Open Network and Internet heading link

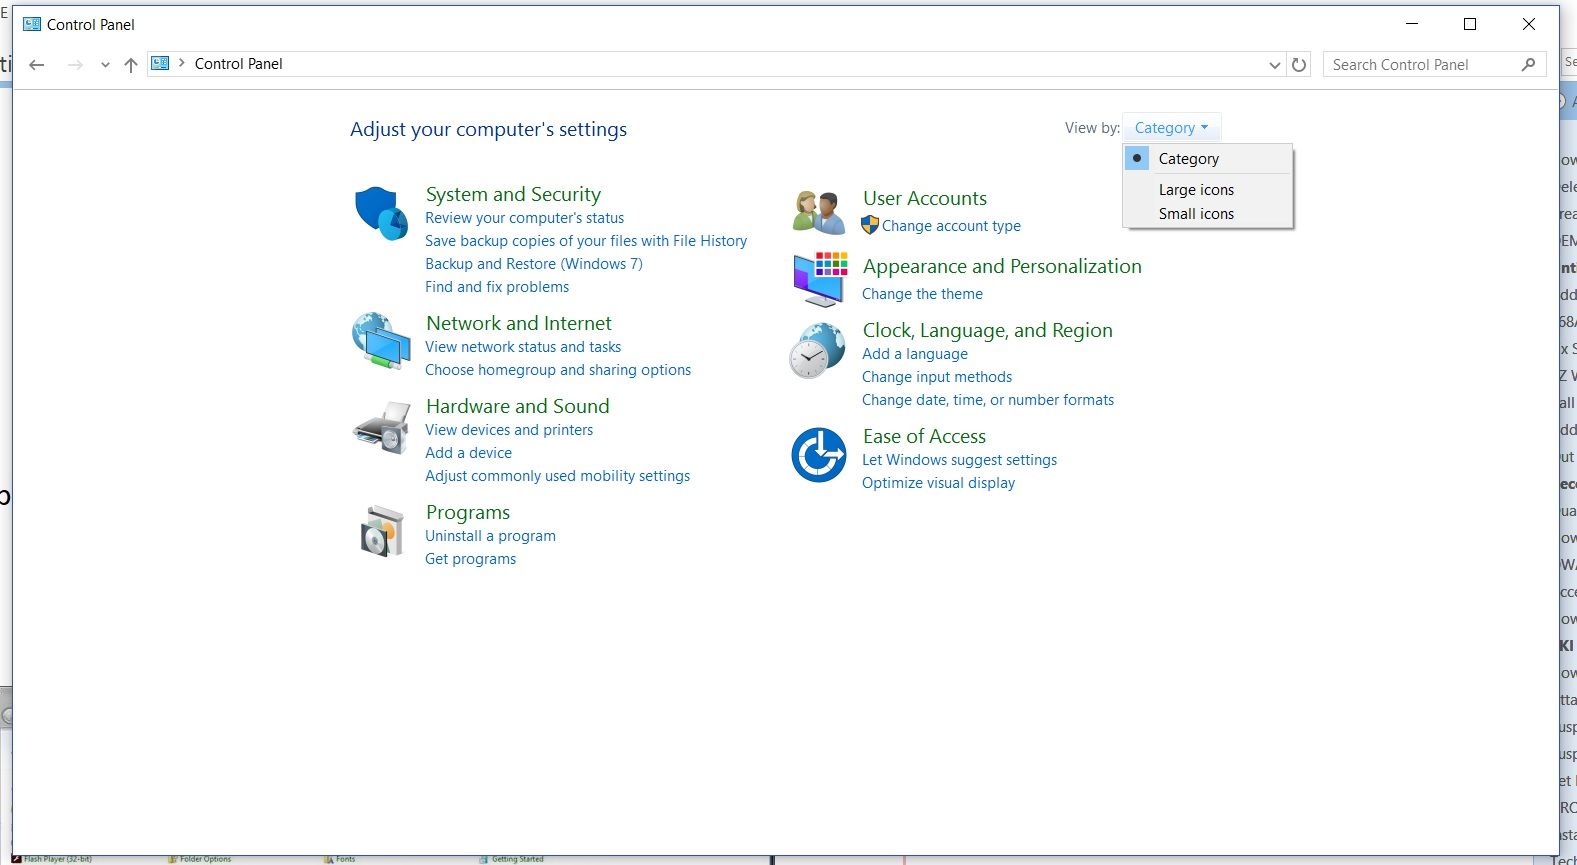(518, 323)
